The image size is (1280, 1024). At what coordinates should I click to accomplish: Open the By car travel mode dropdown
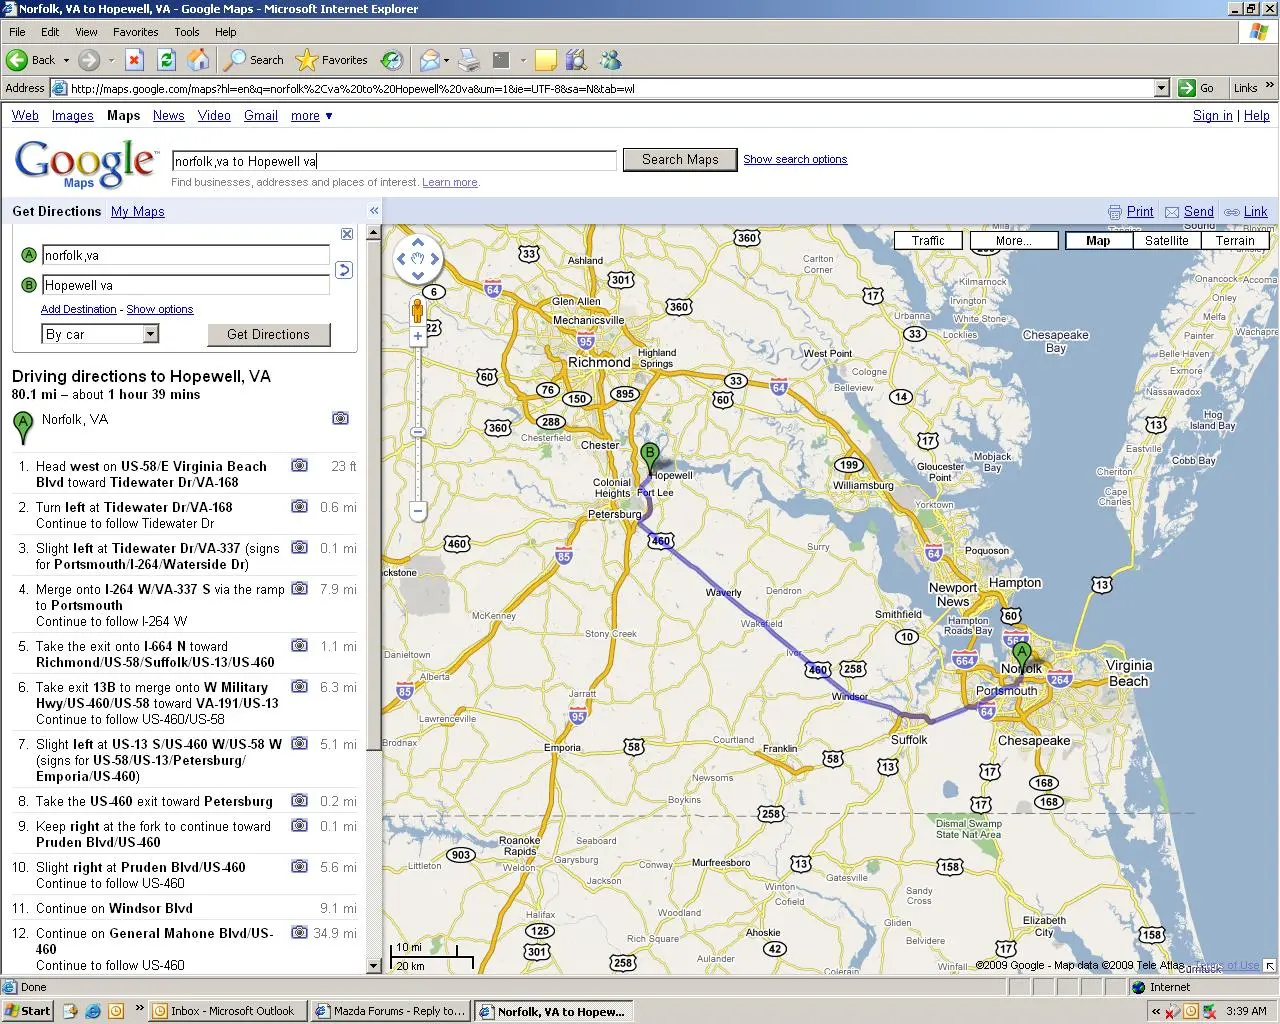100,334
